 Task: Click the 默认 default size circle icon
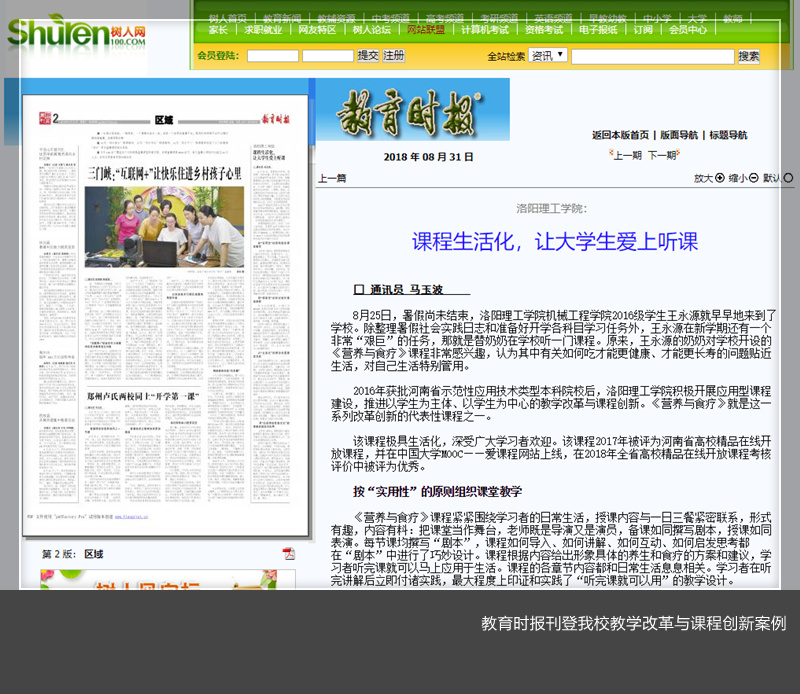pyautogui.click(x=788, y=178)
